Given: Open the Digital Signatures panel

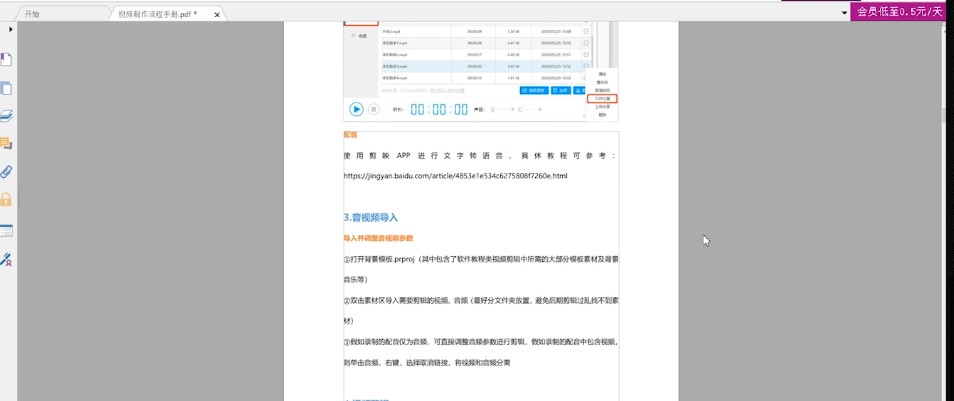Looking at the screenshot, I should click(7, 259).
